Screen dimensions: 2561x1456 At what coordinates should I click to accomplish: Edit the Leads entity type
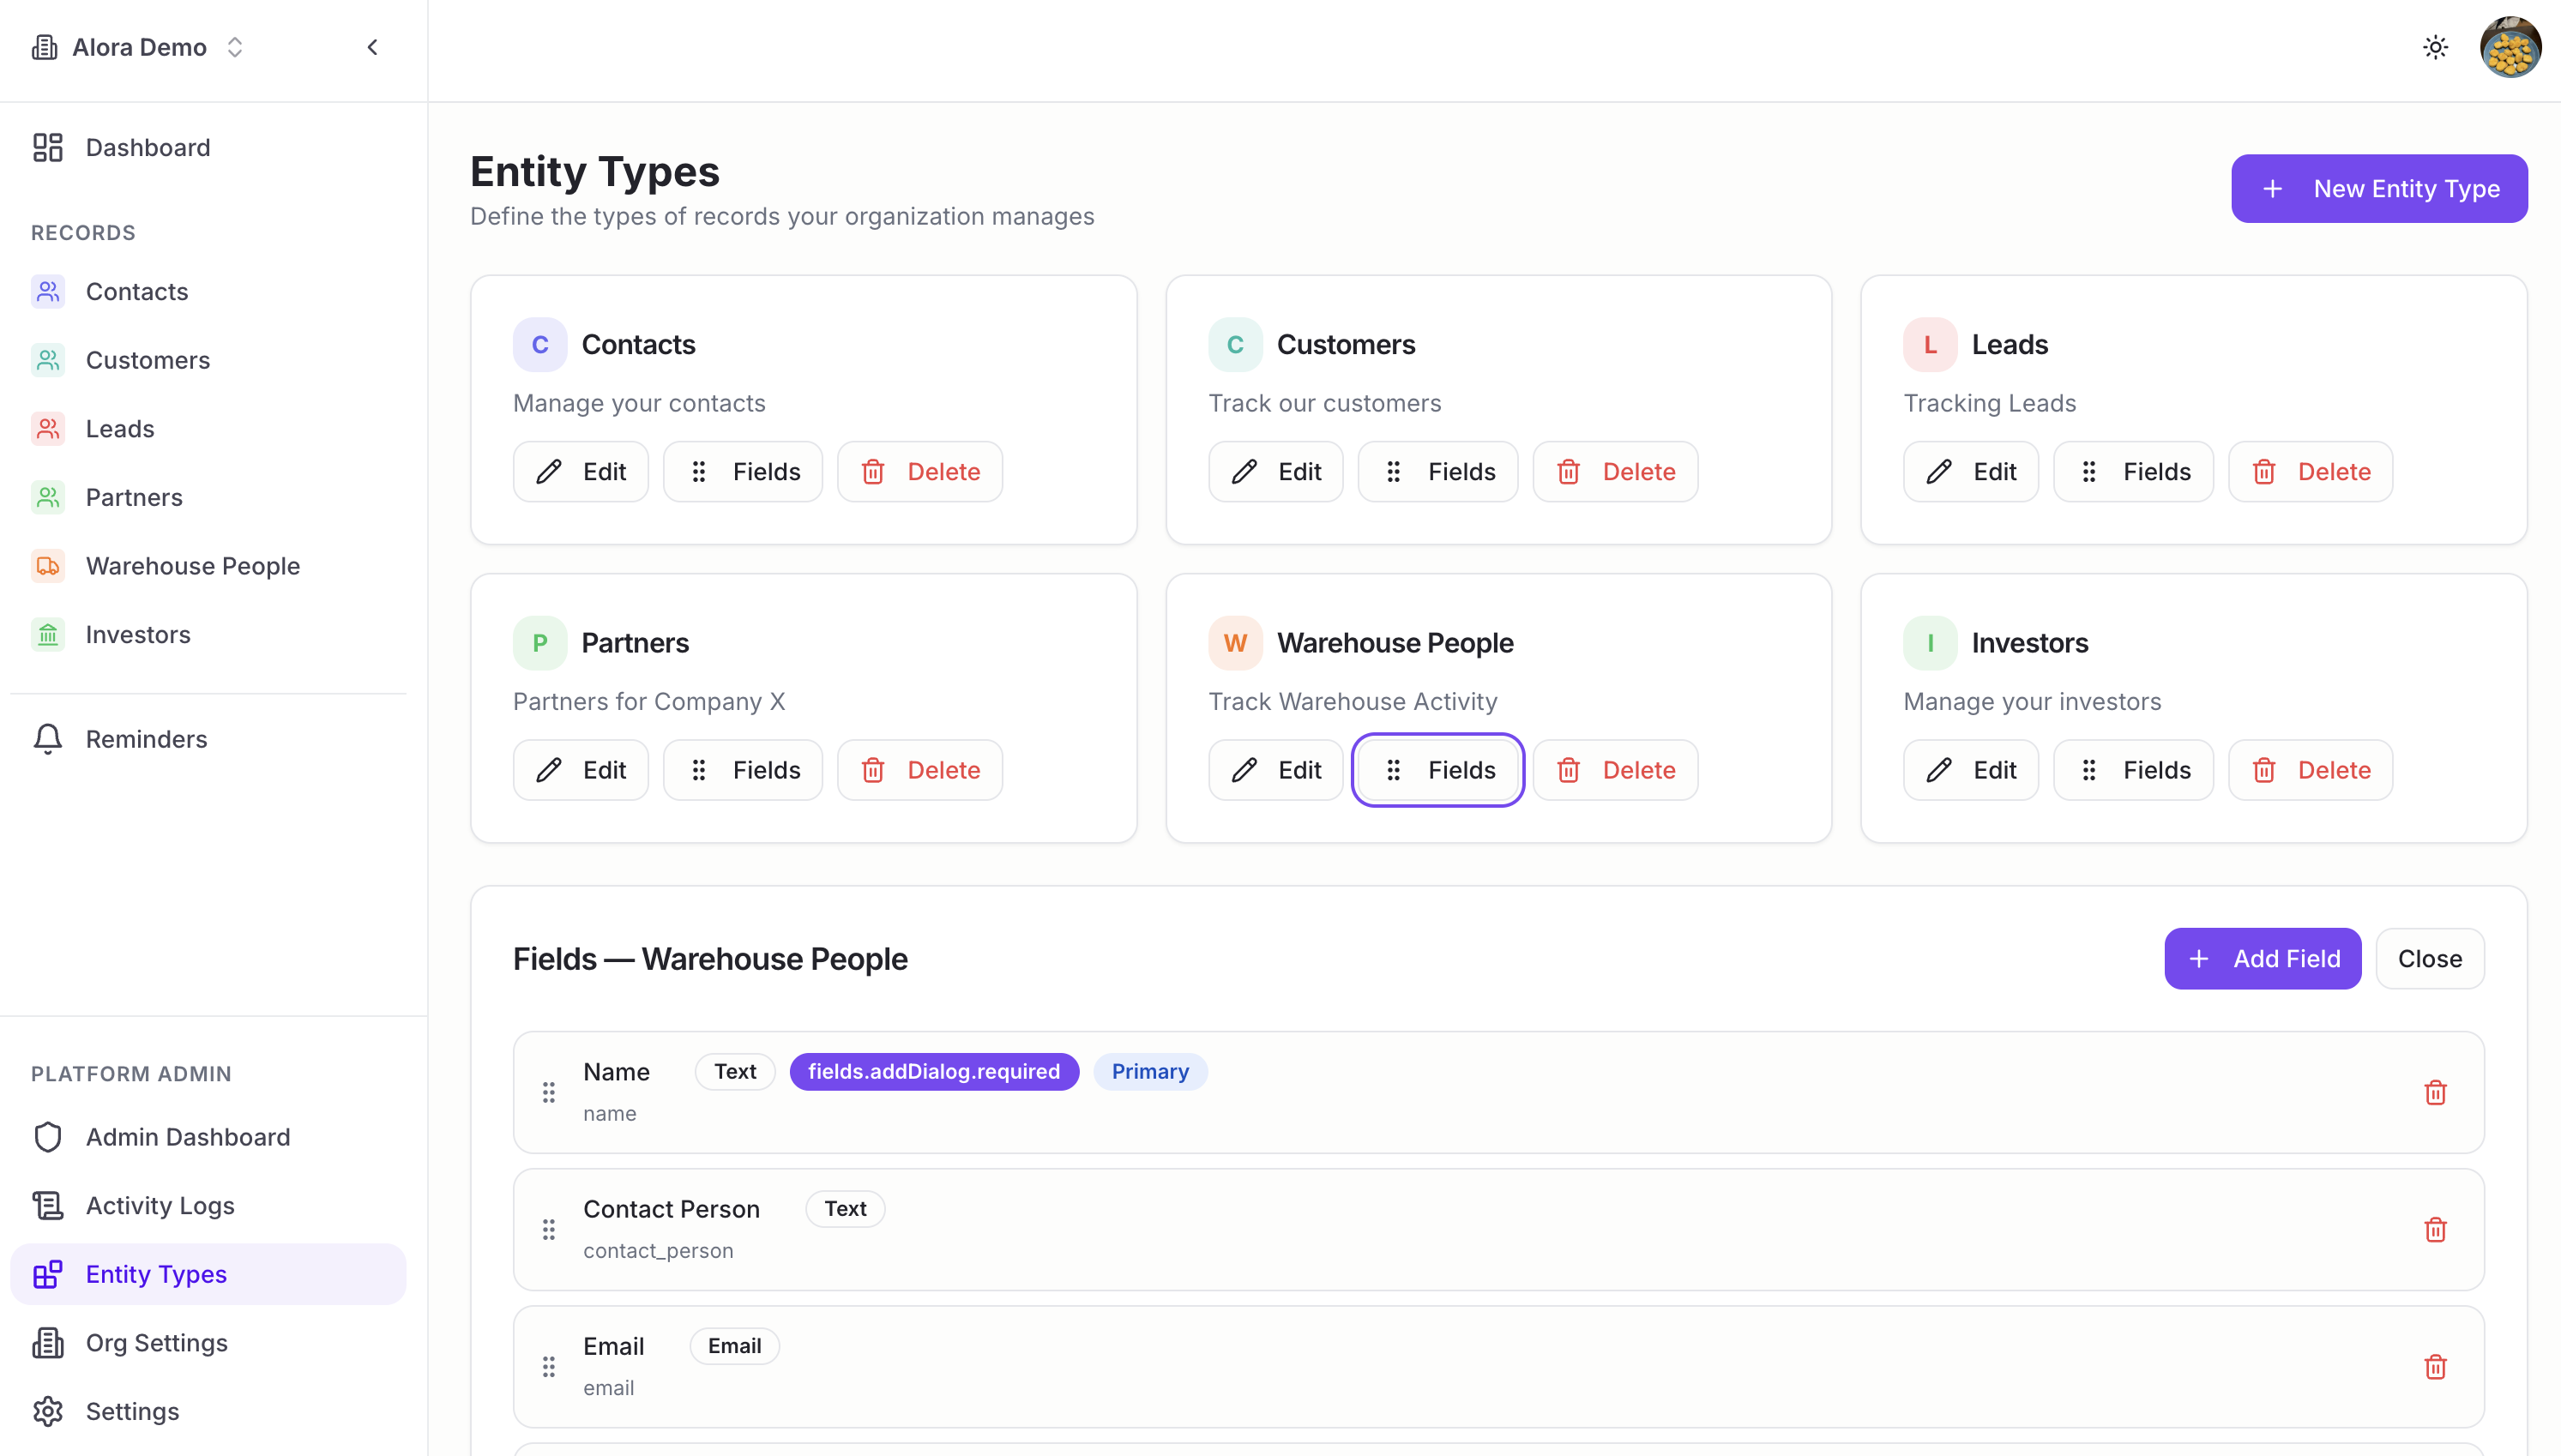tap(1970, 472)
